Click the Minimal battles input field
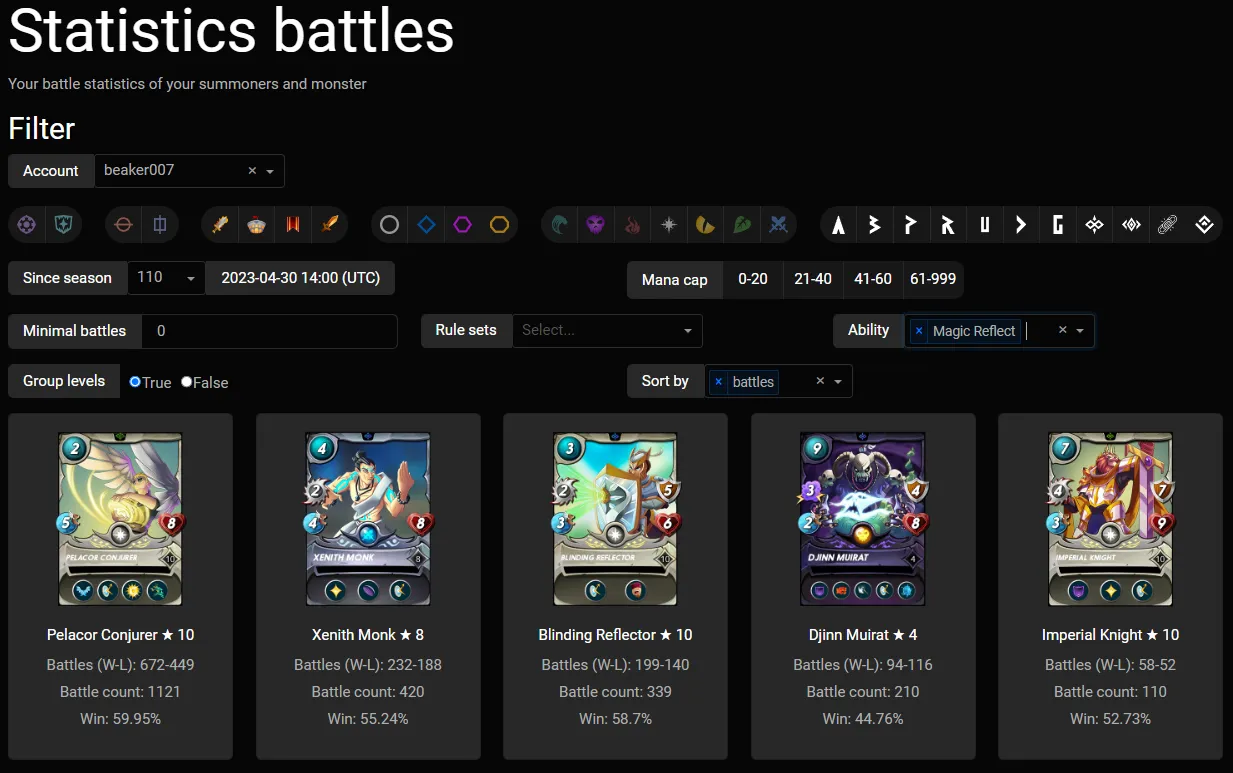The height and width of the screenshot is (773, 1233). (270, 331)
